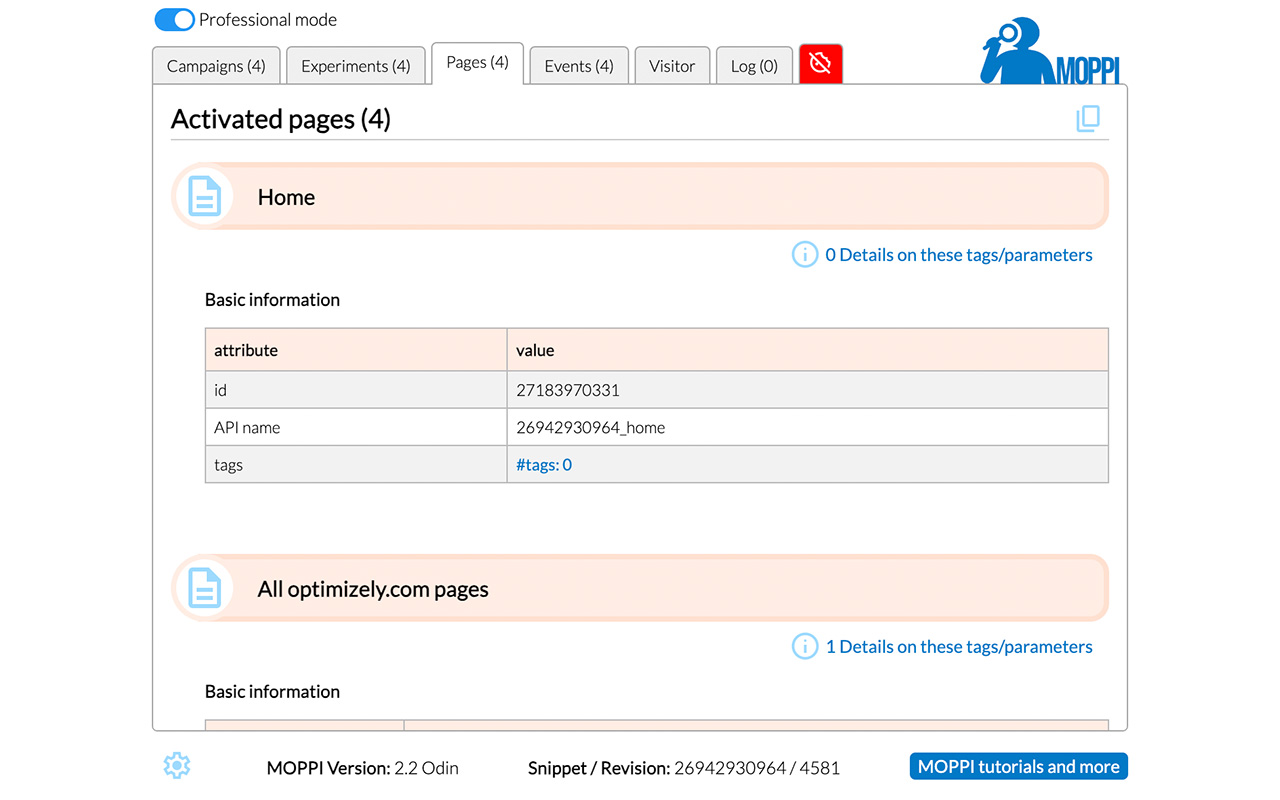The image size is (1280, 800).
Task: Open the Visitor tab
Action: pyautogui.click(x=672, y=65)
